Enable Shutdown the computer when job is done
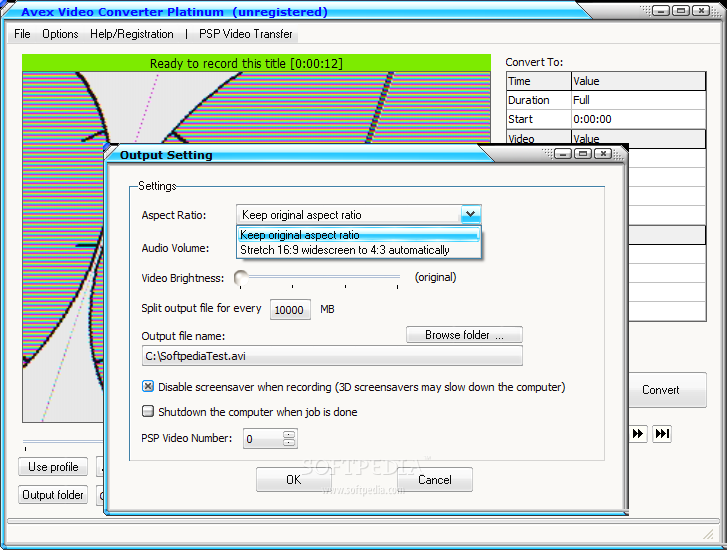Image resolution: width=727 pixels, height=550 pixels. click(148, 411)
